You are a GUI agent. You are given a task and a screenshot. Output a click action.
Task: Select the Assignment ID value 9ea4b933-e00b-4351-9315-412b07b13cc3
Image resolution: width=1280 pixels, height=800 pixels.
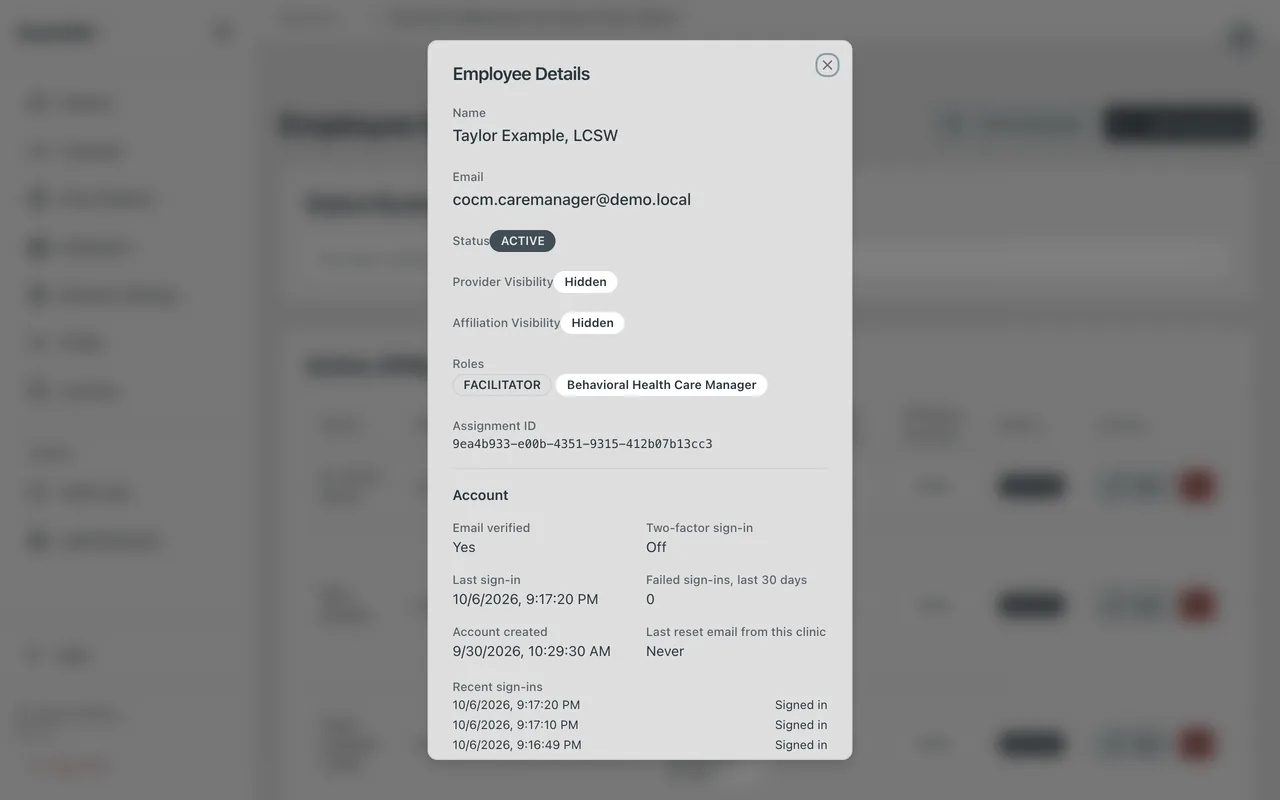pos(583,444)
